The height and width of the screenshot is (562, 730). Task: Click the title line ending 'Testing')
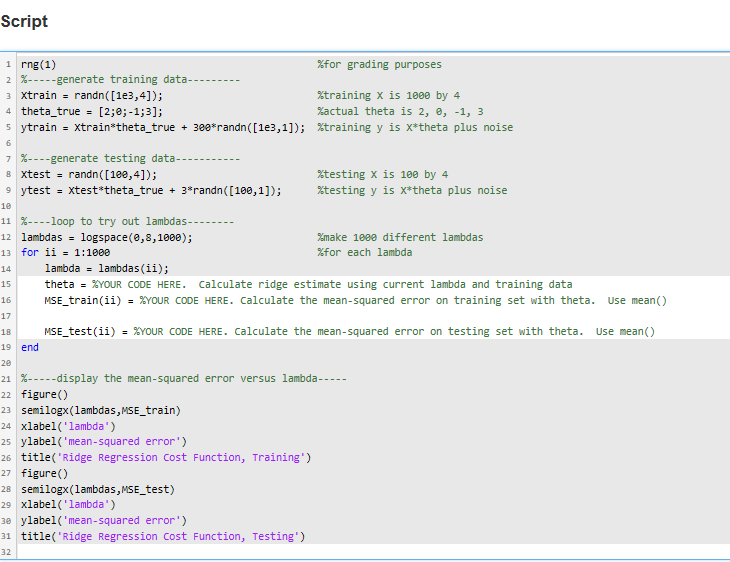pyautogui.click(x=163, y=536)
